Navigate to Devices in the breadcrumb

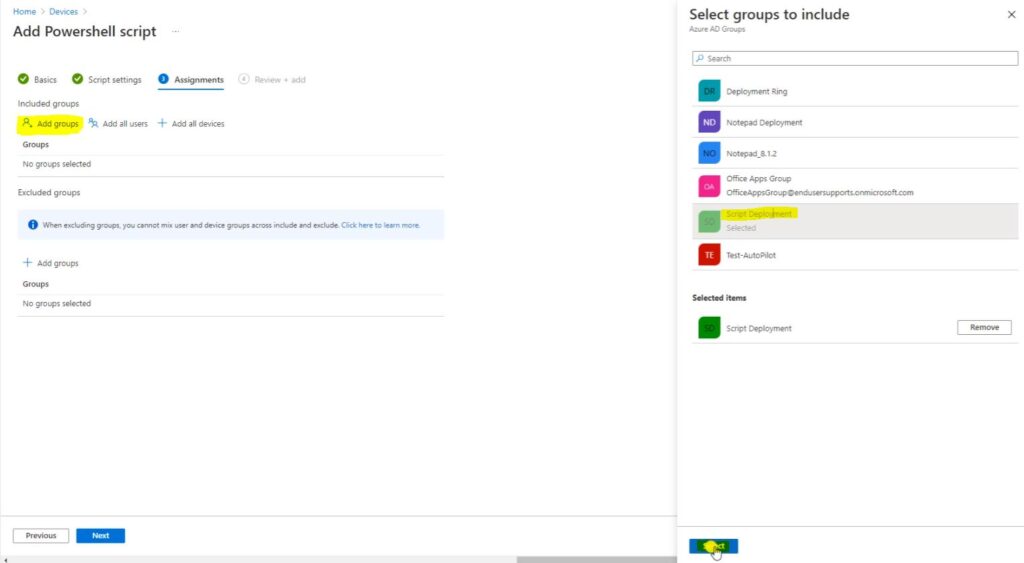pyautogui.click(x=66, y=12)
